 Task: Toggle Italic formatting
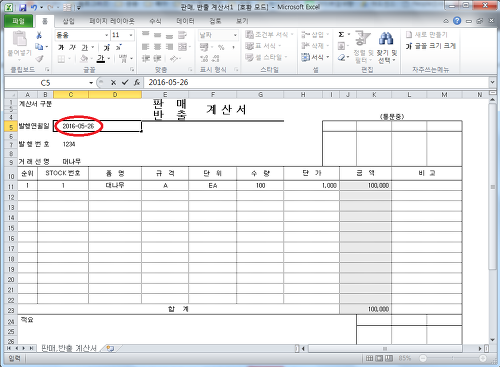(x=73, y=48)
